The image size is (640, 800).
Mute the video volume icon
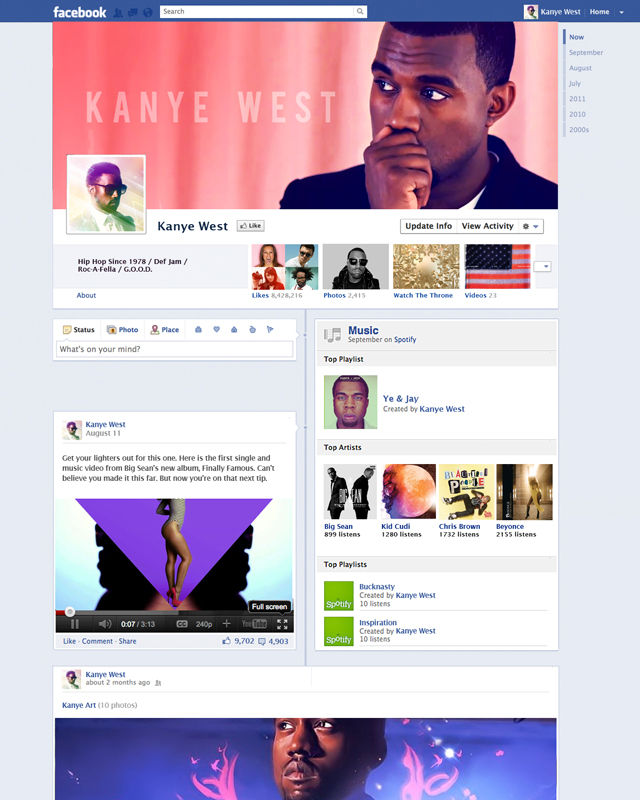click(105, 624)
